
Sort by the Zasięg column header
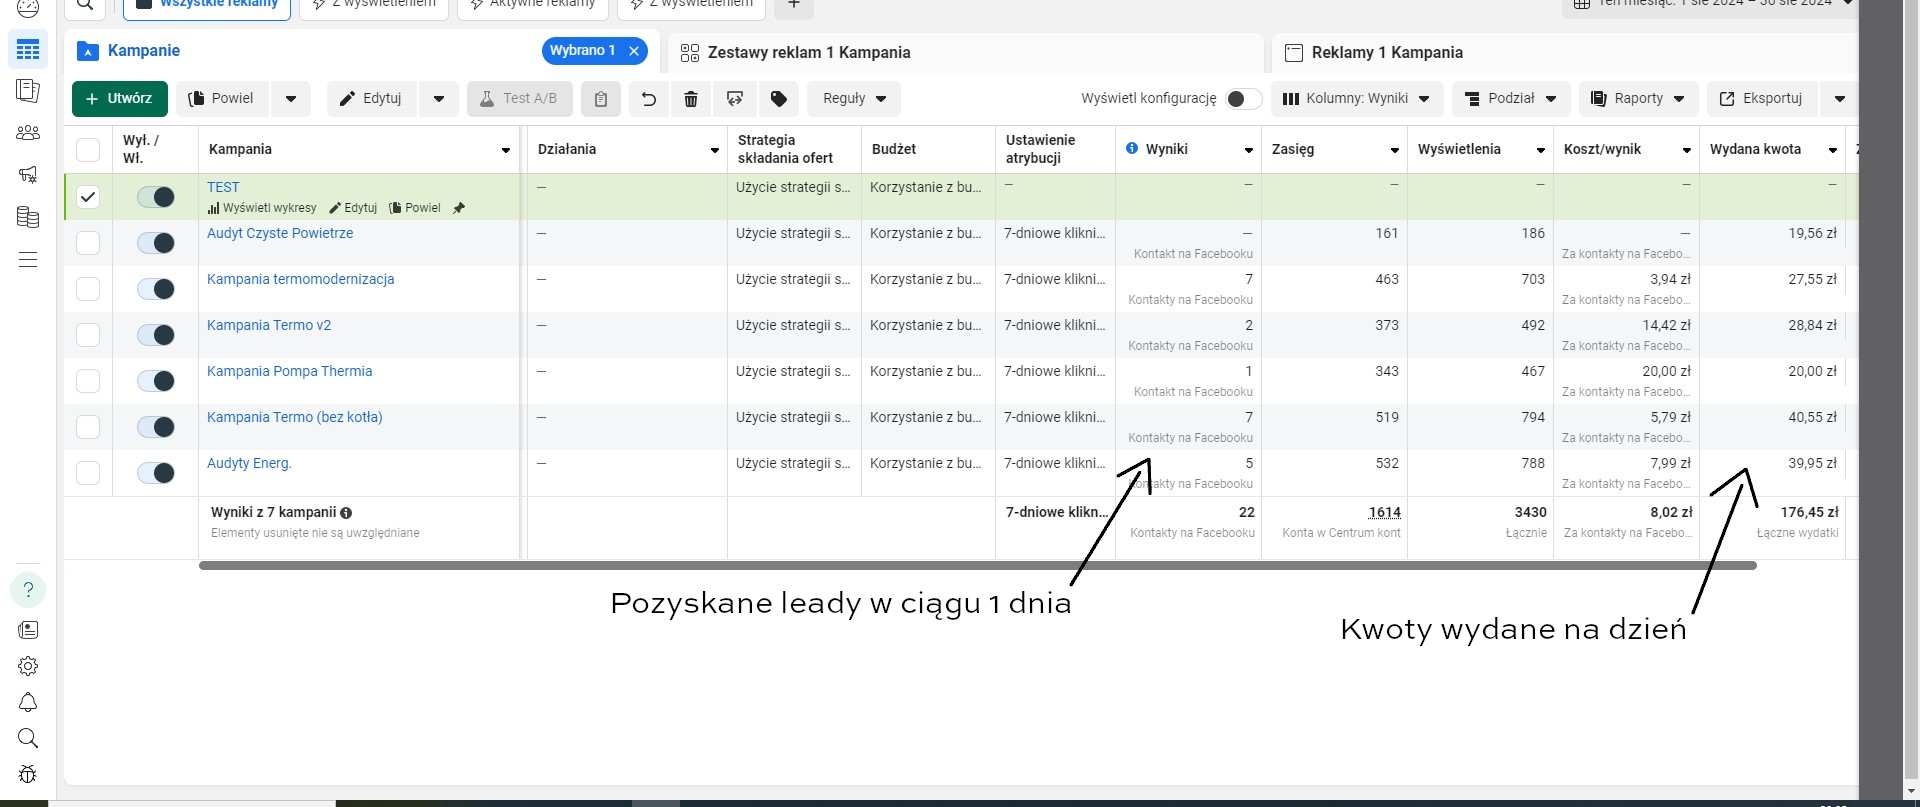coord(1292,150)
